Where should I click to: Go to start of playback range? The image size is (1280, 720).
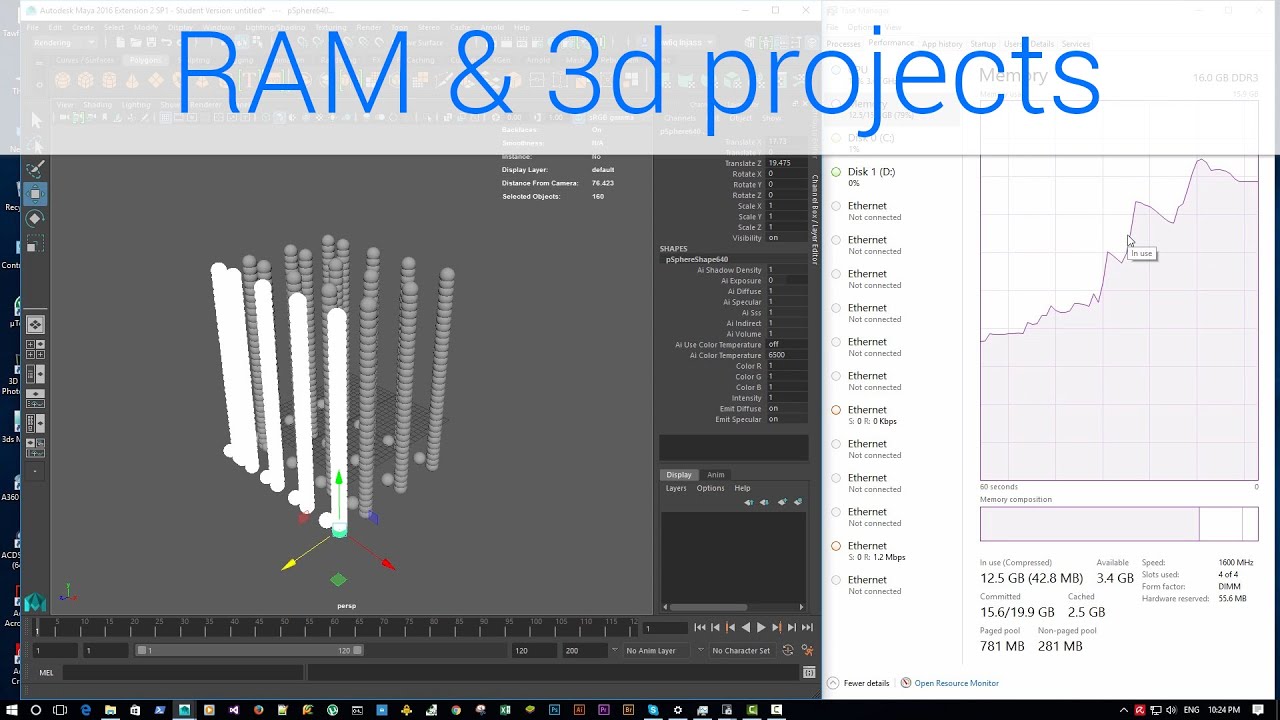coord(700,627)
